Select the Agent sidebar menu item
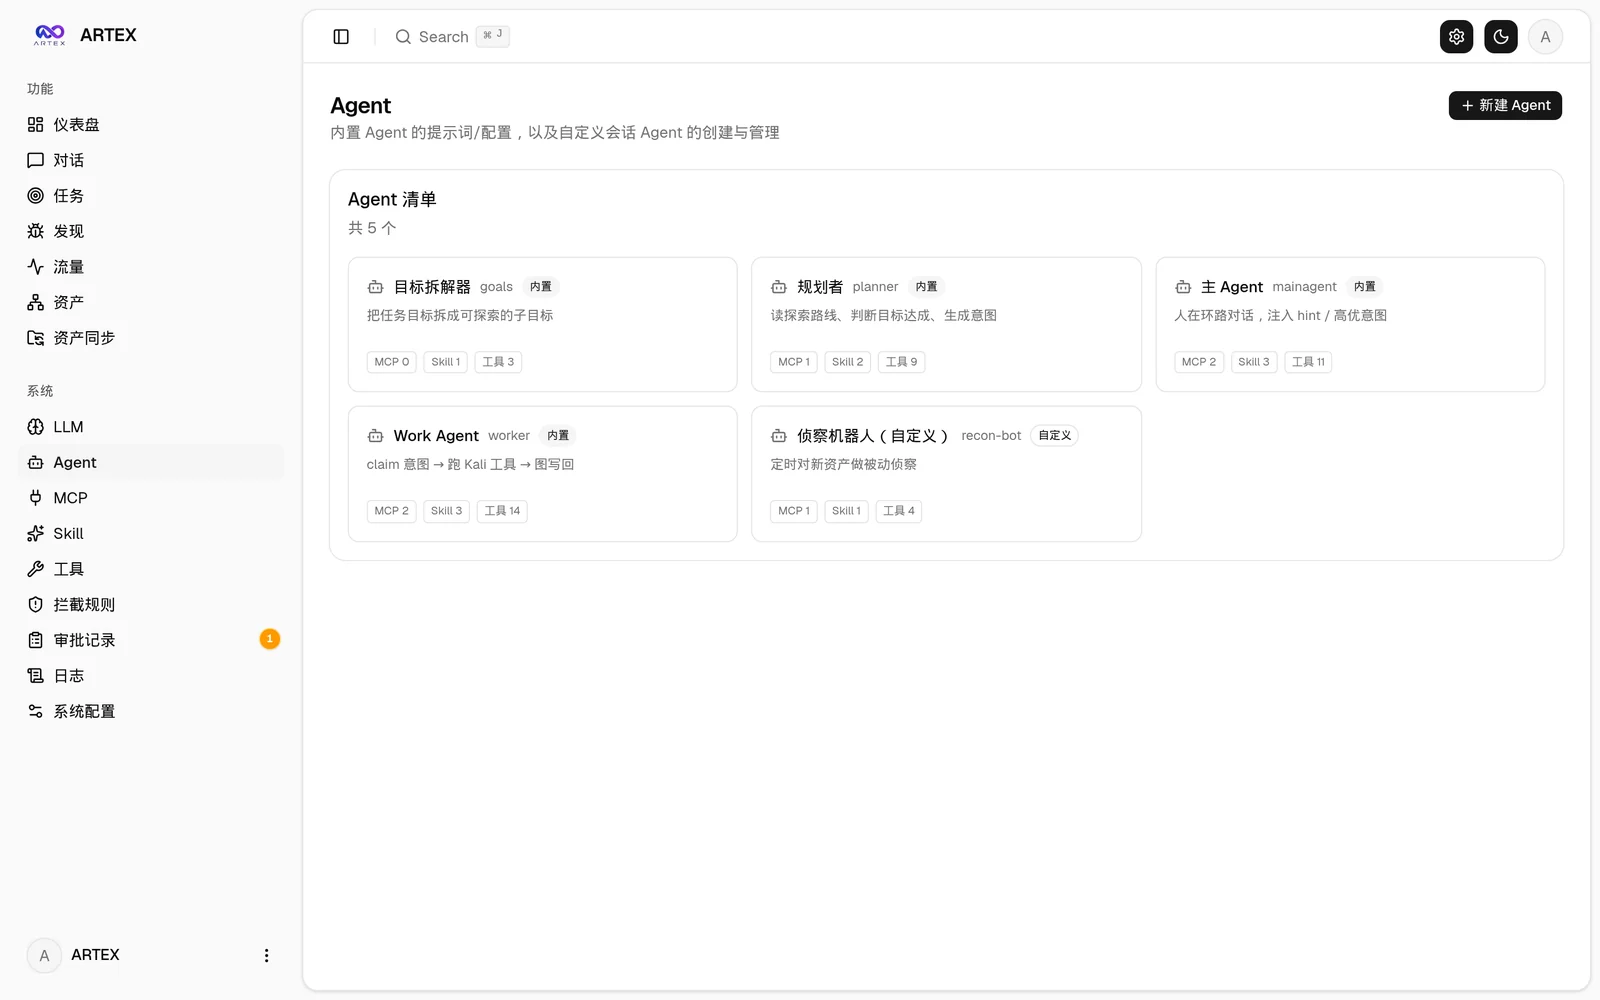 (151, 462)
